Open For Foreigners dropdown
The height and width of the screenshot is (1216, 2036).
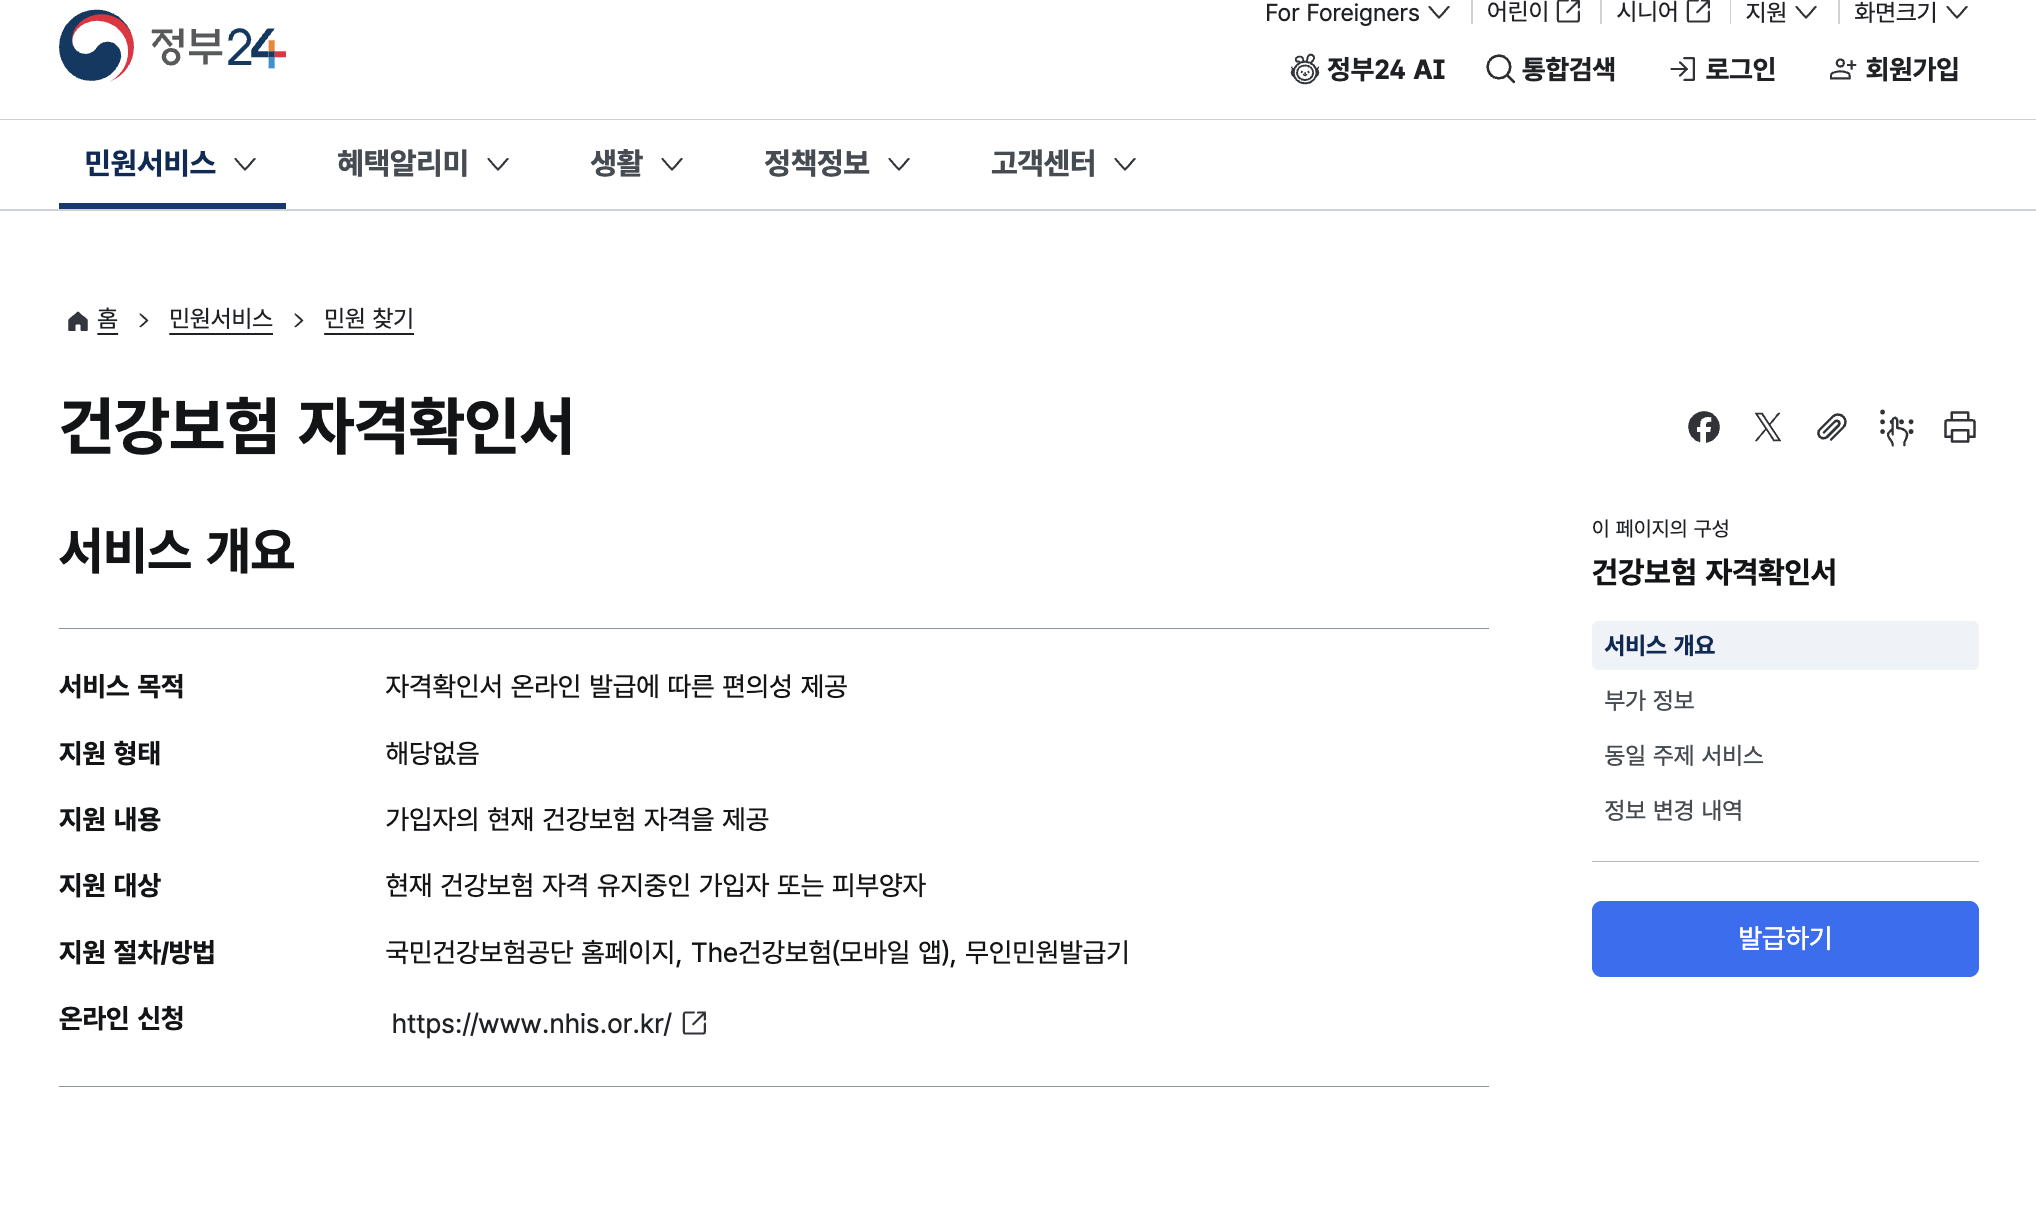tap(1356, 13)
